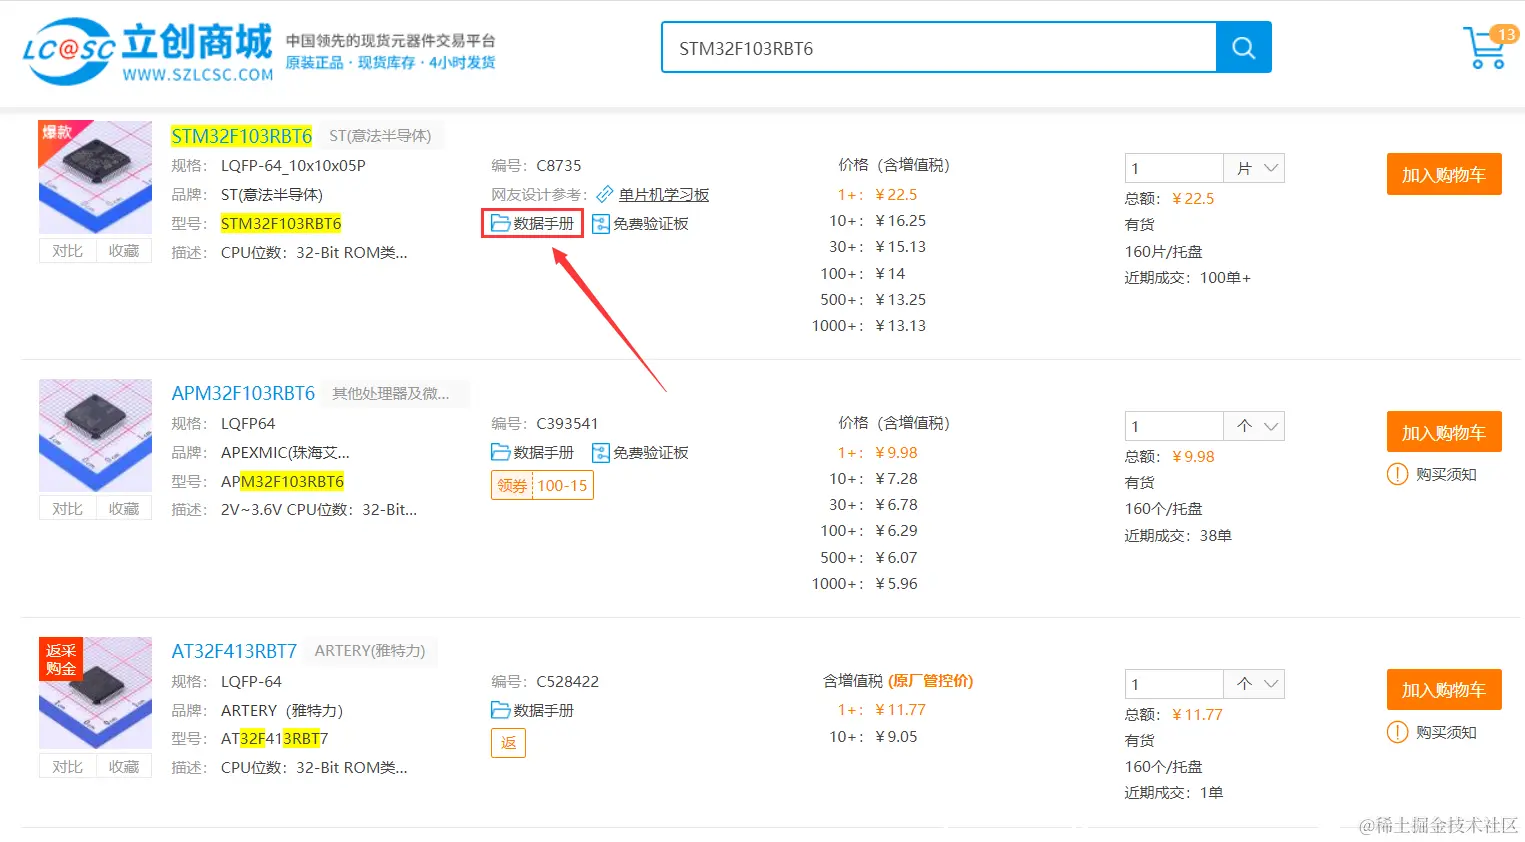Click 收藏 under AT32F413RBT7 image

[124, 767]
